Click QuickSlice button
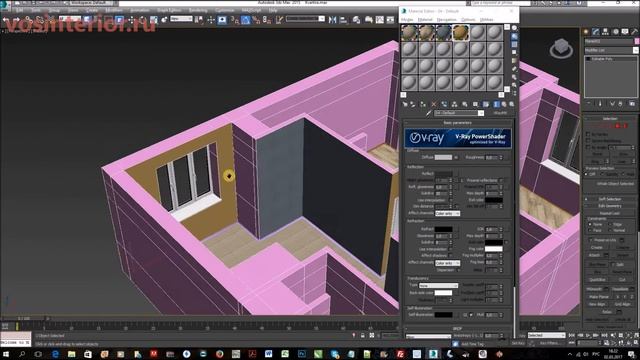640x360 pixels. [x=597, y=280]
